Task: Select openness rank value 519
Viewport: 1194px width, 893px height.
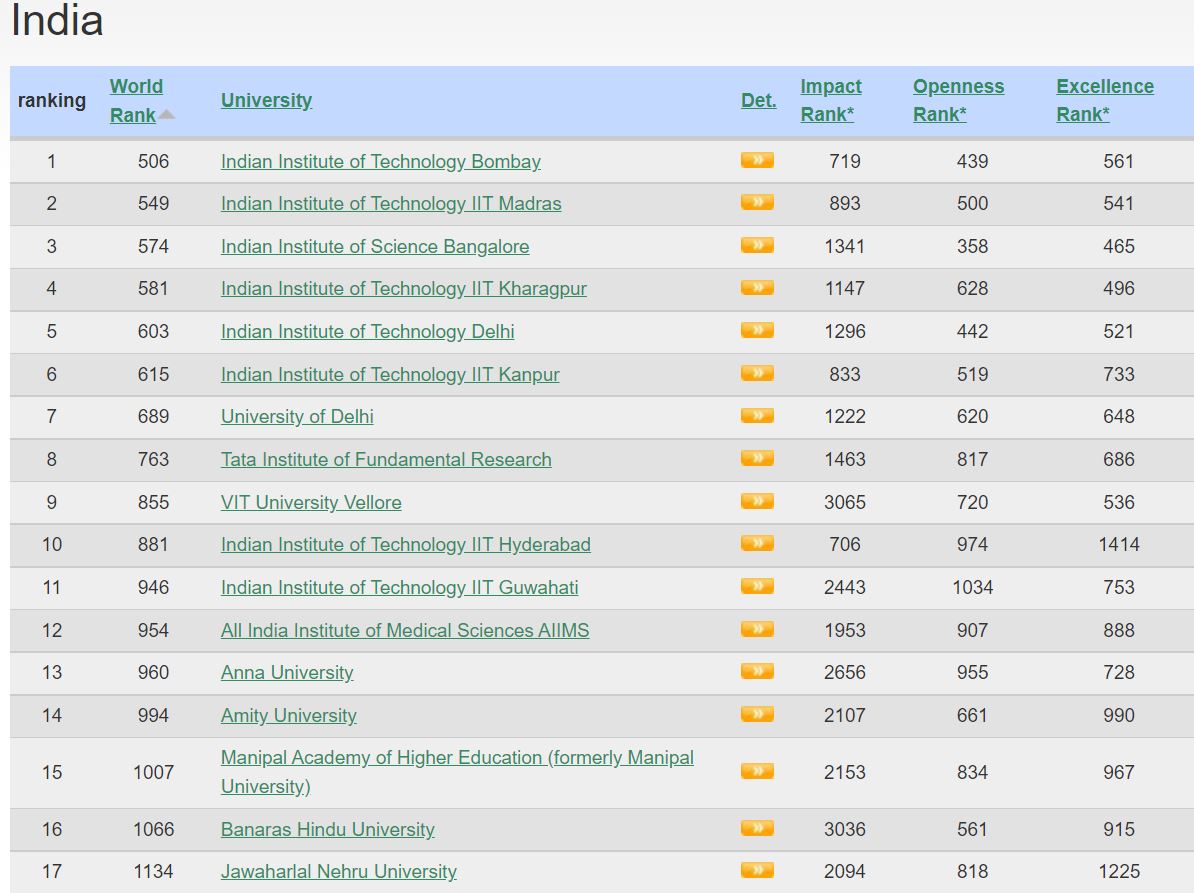Action: pos(972,375)
